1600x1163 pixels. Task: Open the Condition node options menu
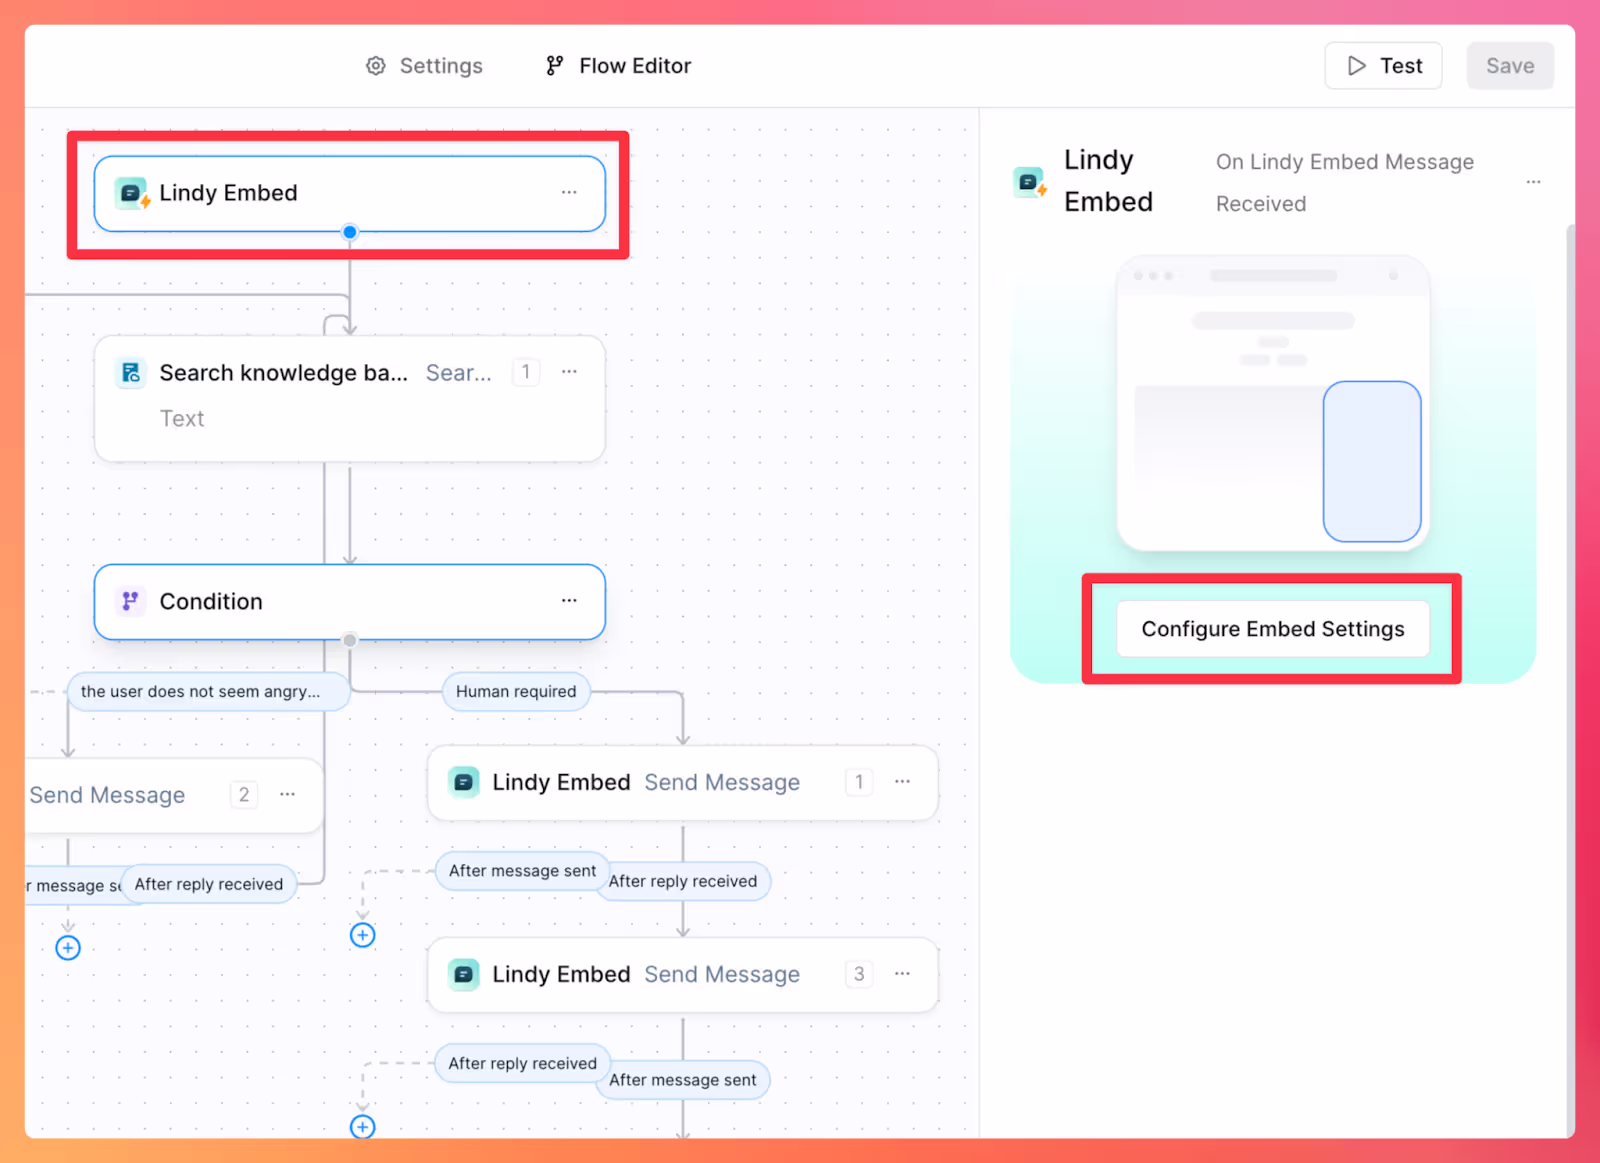click(569, 600)
